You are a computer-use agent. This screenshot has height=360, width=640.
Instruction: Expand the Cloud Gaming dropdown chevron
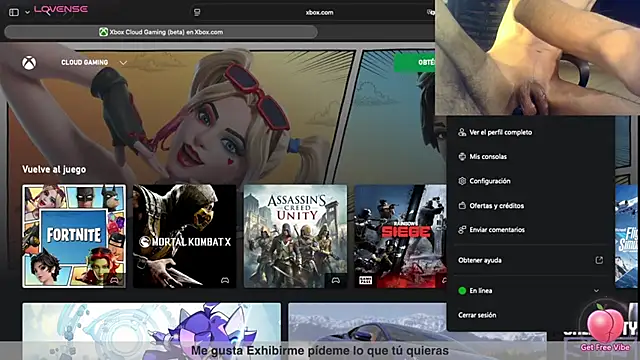pyautogui.click(x=123, y=63)
